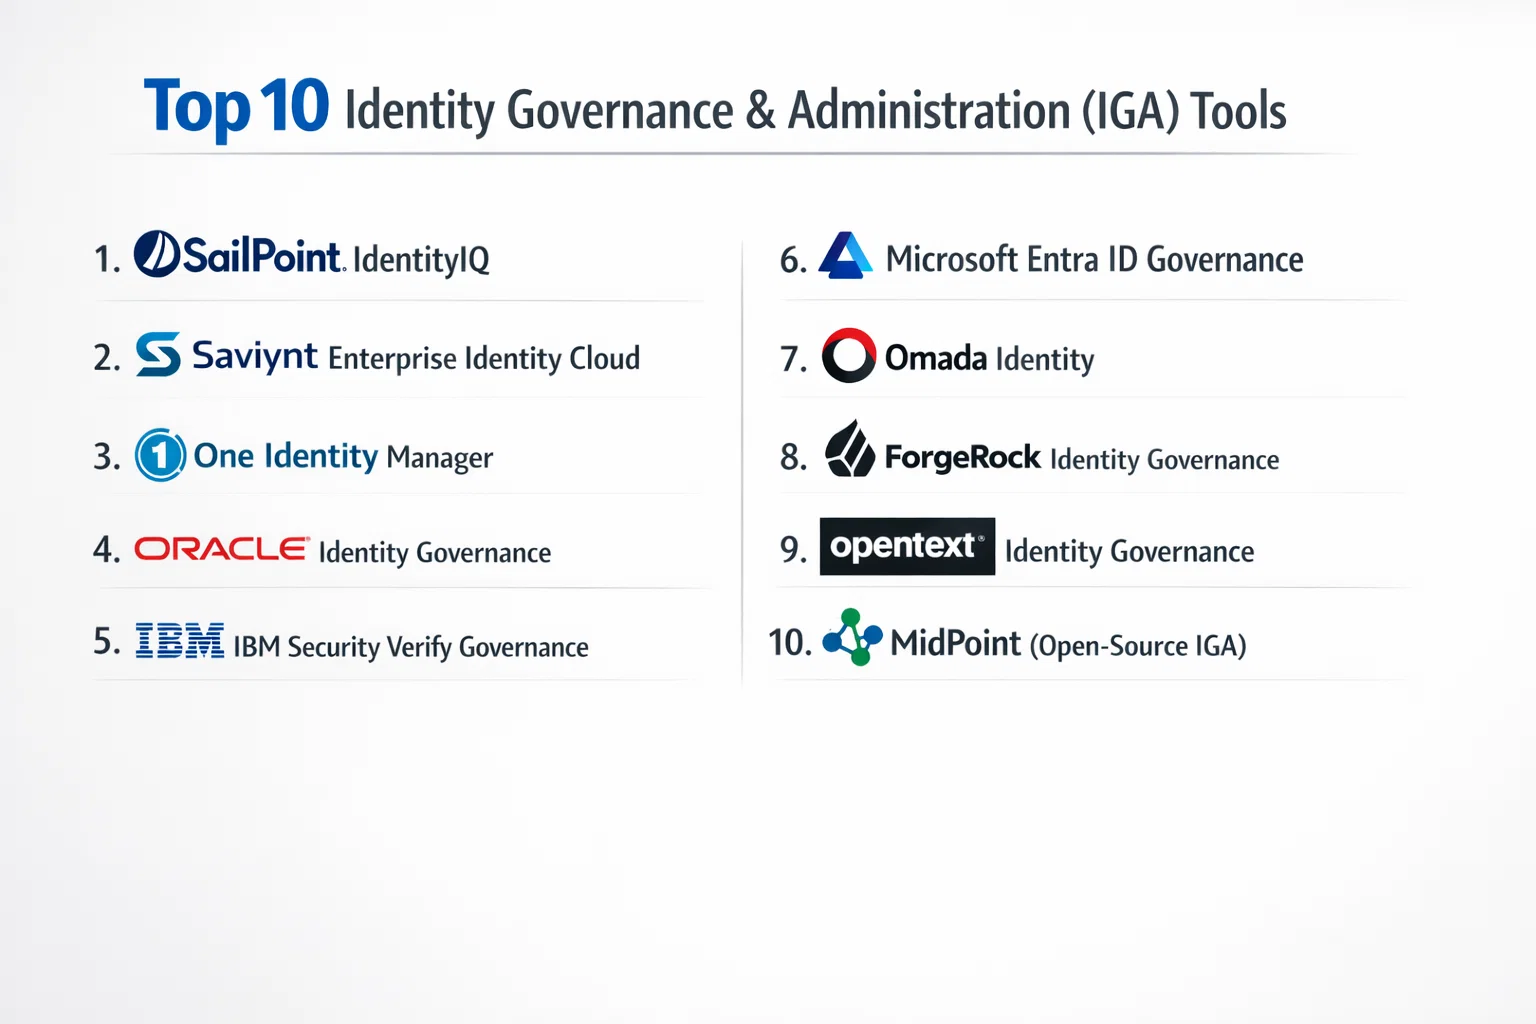
Task: Click the Microsoft Entra triangle logo
Action: [846, 256]
